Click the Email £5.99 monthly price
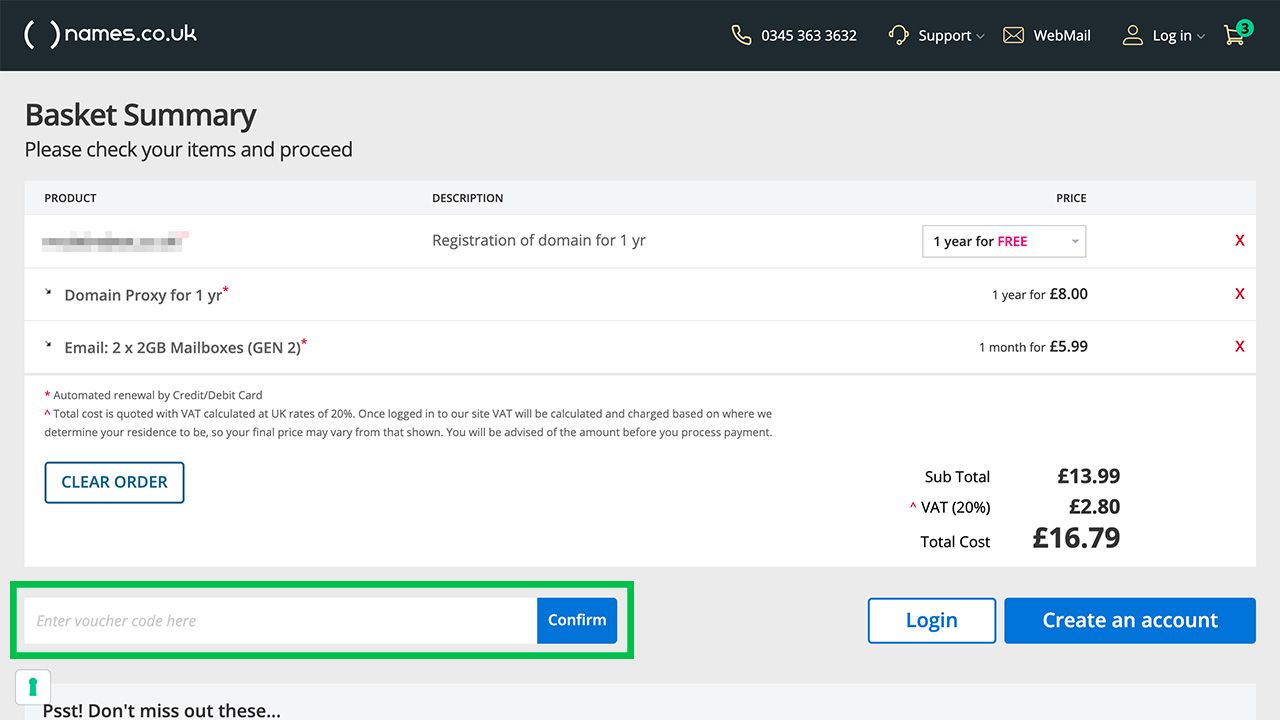1280x720 pixels. point(1068,346)
